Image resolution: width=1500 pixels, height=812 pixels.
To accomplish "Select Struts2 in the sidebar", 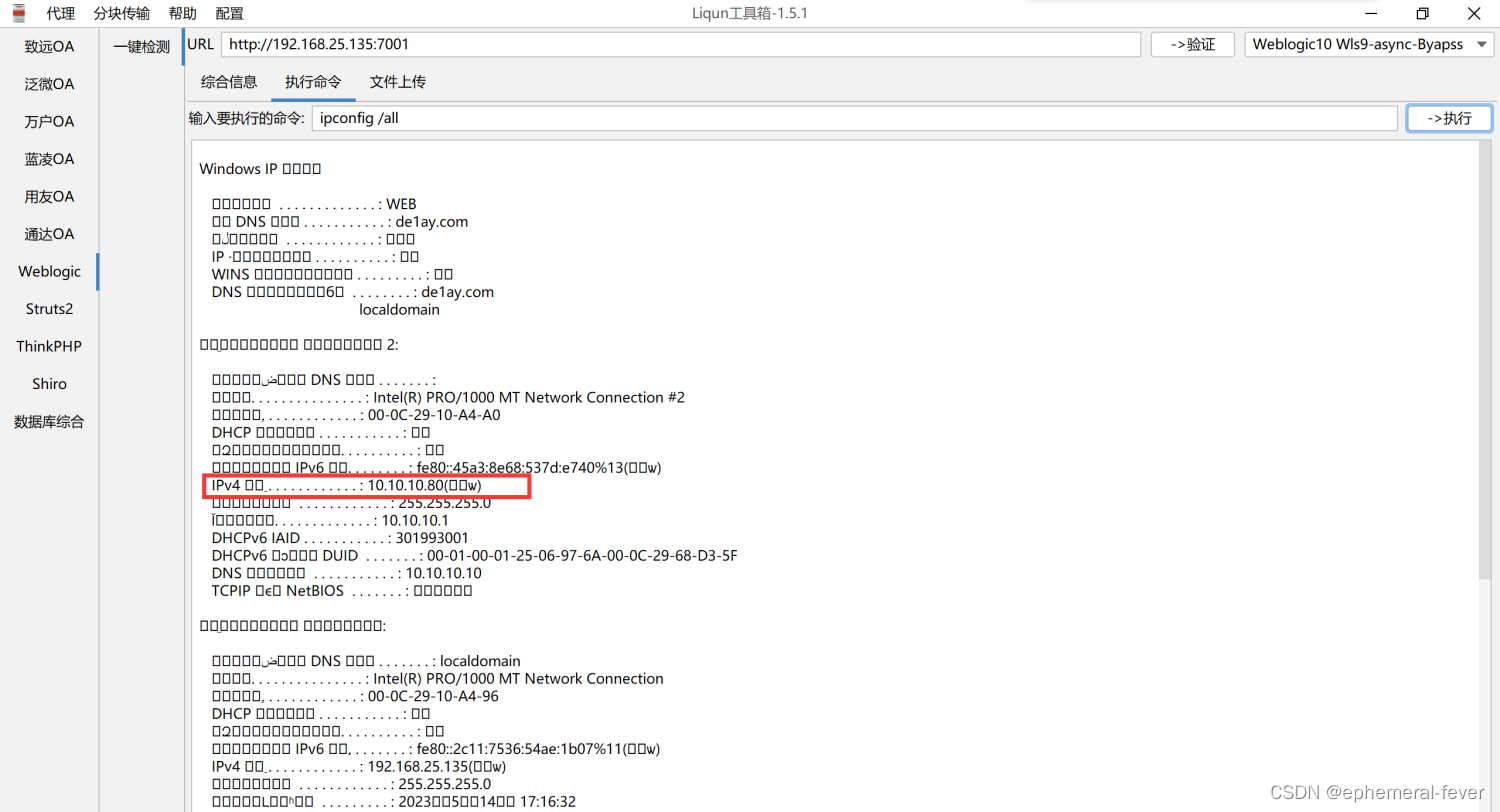I will tap(49, 309).
